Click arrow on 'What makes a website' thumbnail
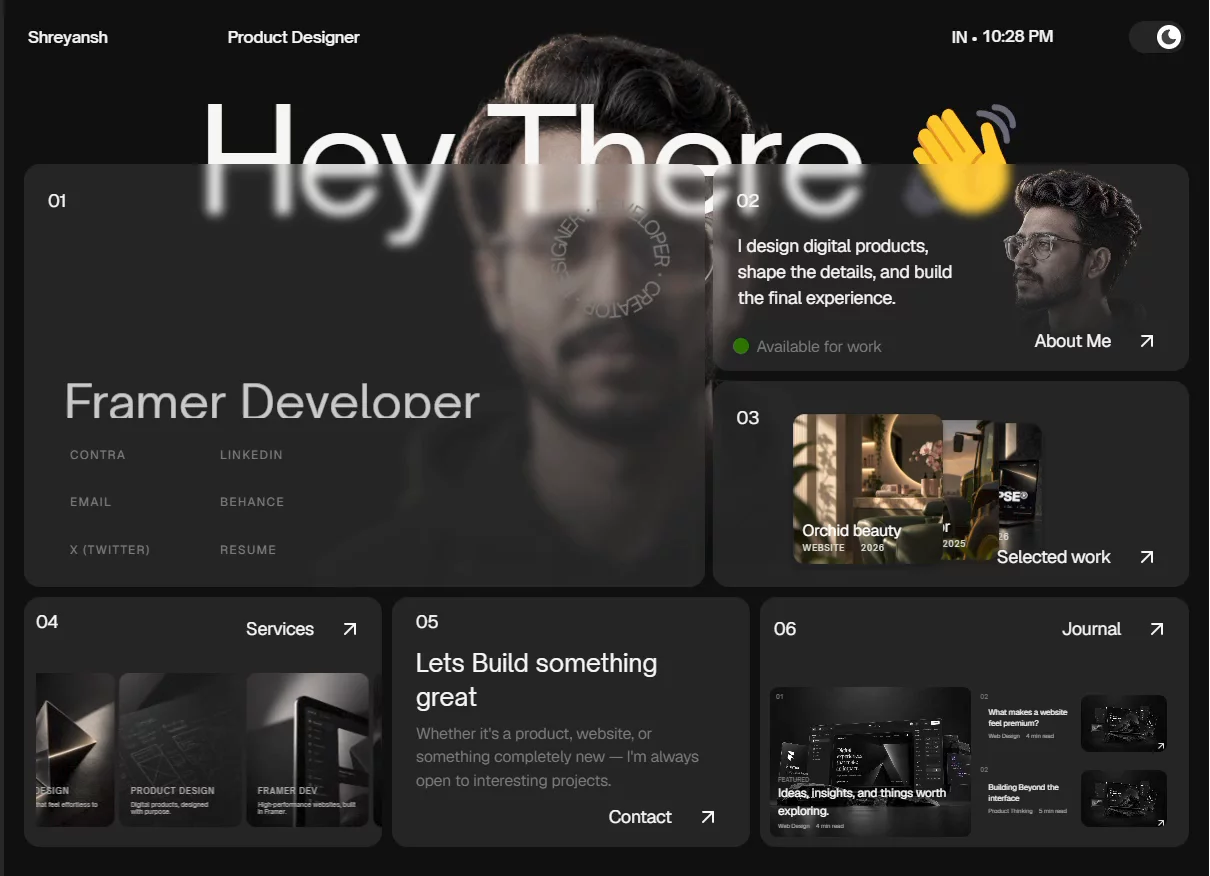This screenshot has width=1210, height=876. pos(1160,746)
